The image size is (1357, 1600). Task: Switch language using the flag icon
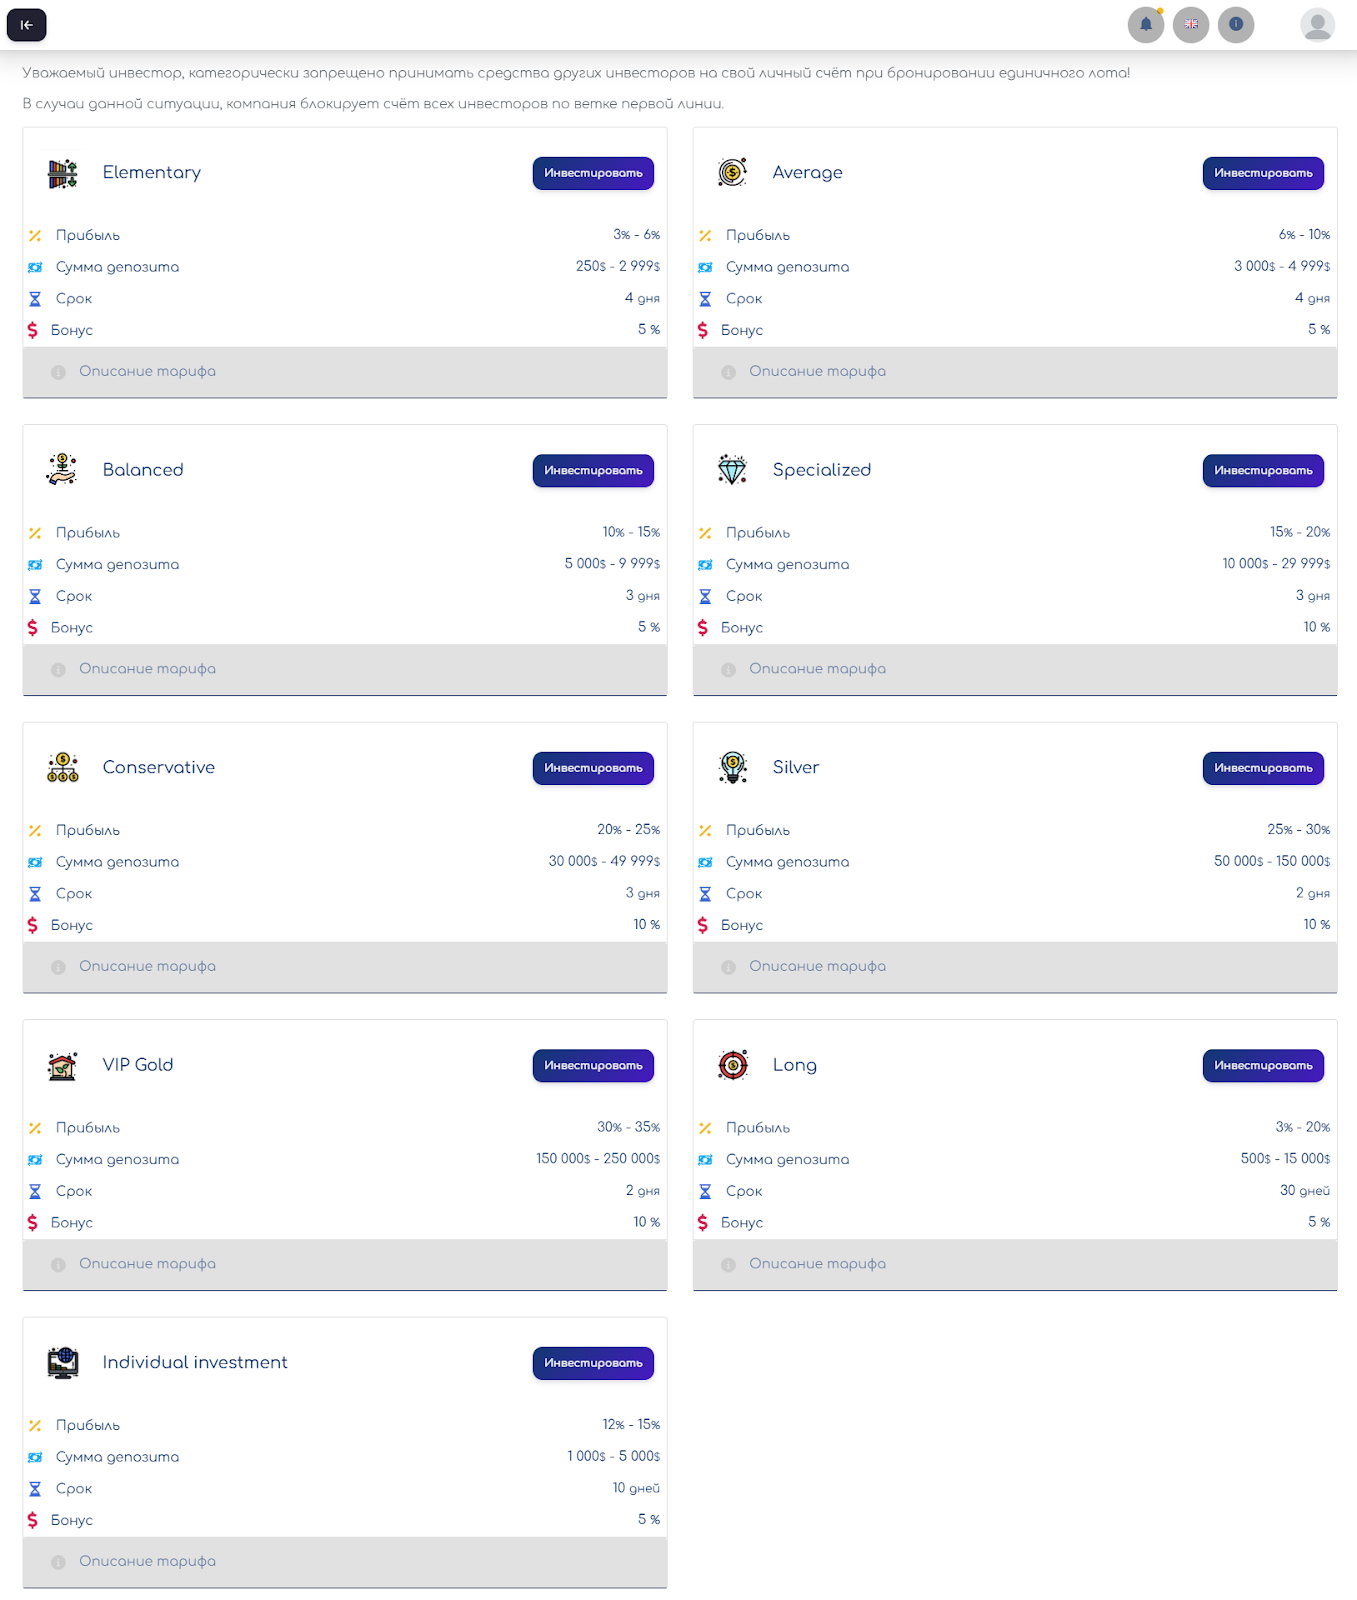1191,25
